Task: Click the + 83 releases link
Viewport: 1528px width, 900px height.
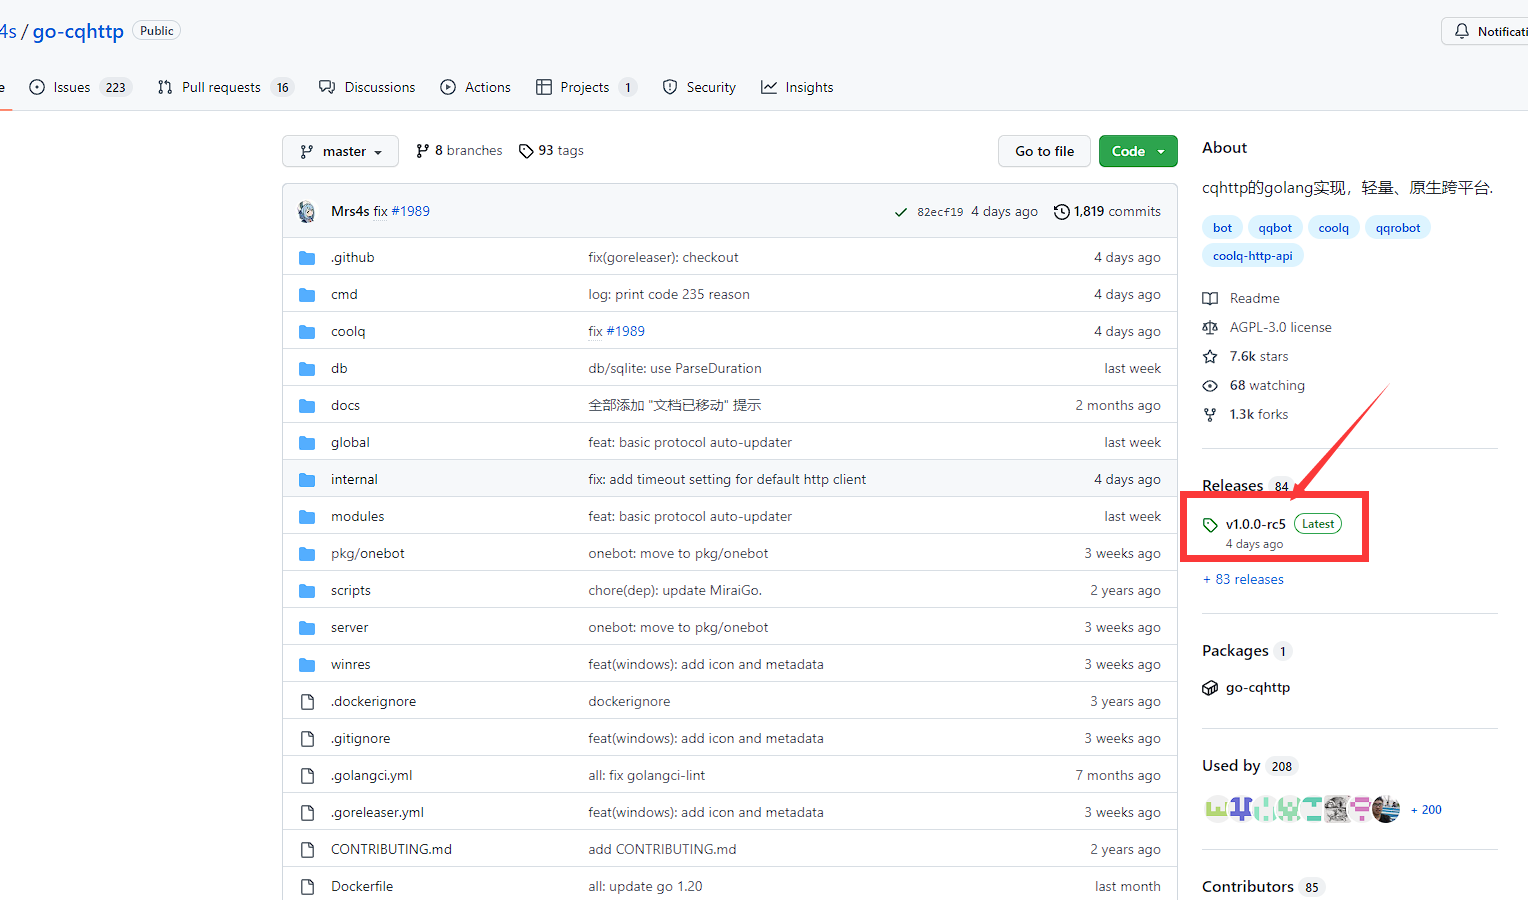Action: [x=1243, y=579]
